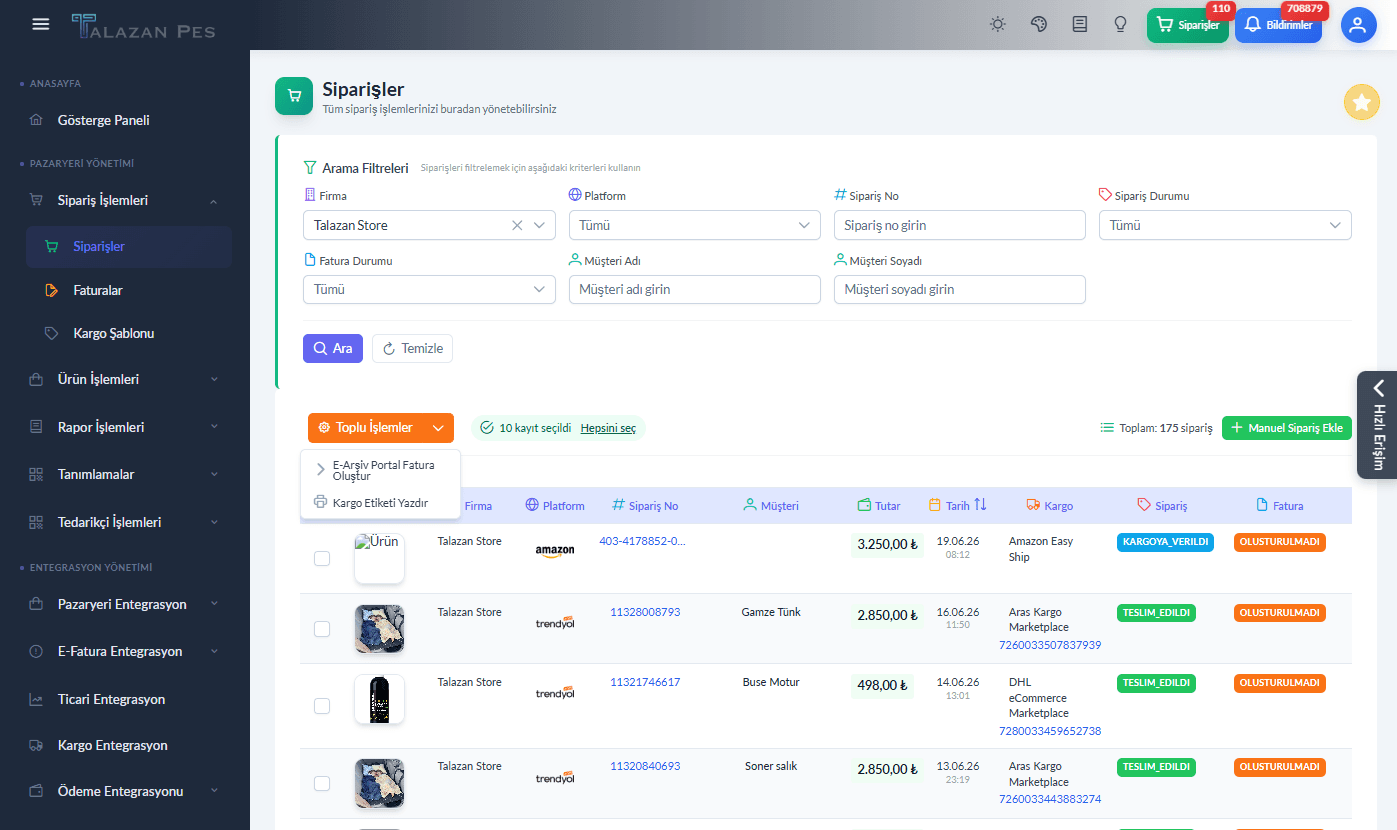Click the Tarih sort arrows icon
This screenshot has width=1397, height=830.
(980, 505)
